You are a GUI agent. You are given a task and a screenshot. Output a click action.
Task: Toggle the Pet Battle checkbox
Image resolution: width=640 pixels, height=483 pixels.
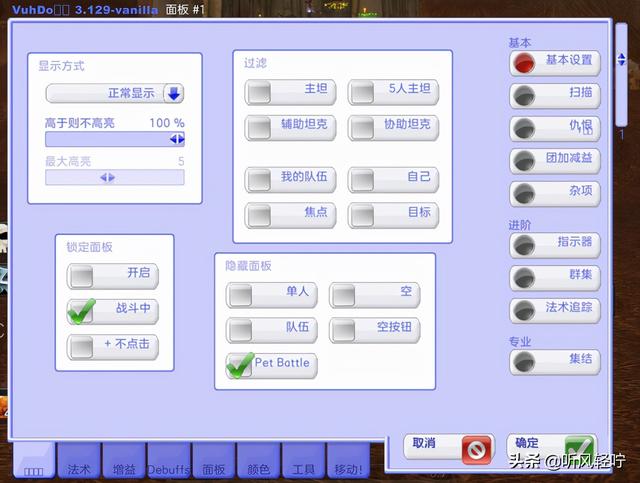pos(240,365)
